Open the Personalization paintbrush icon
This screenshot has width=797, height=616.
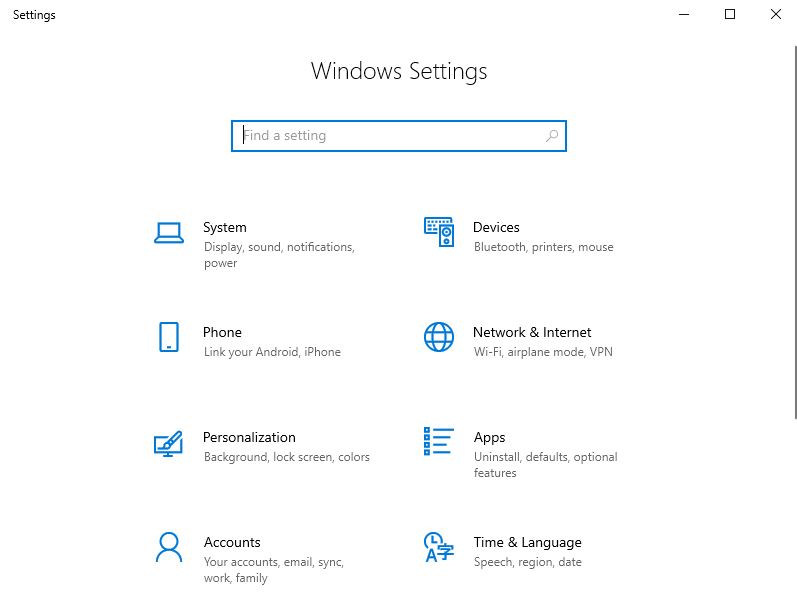[168, 443]
